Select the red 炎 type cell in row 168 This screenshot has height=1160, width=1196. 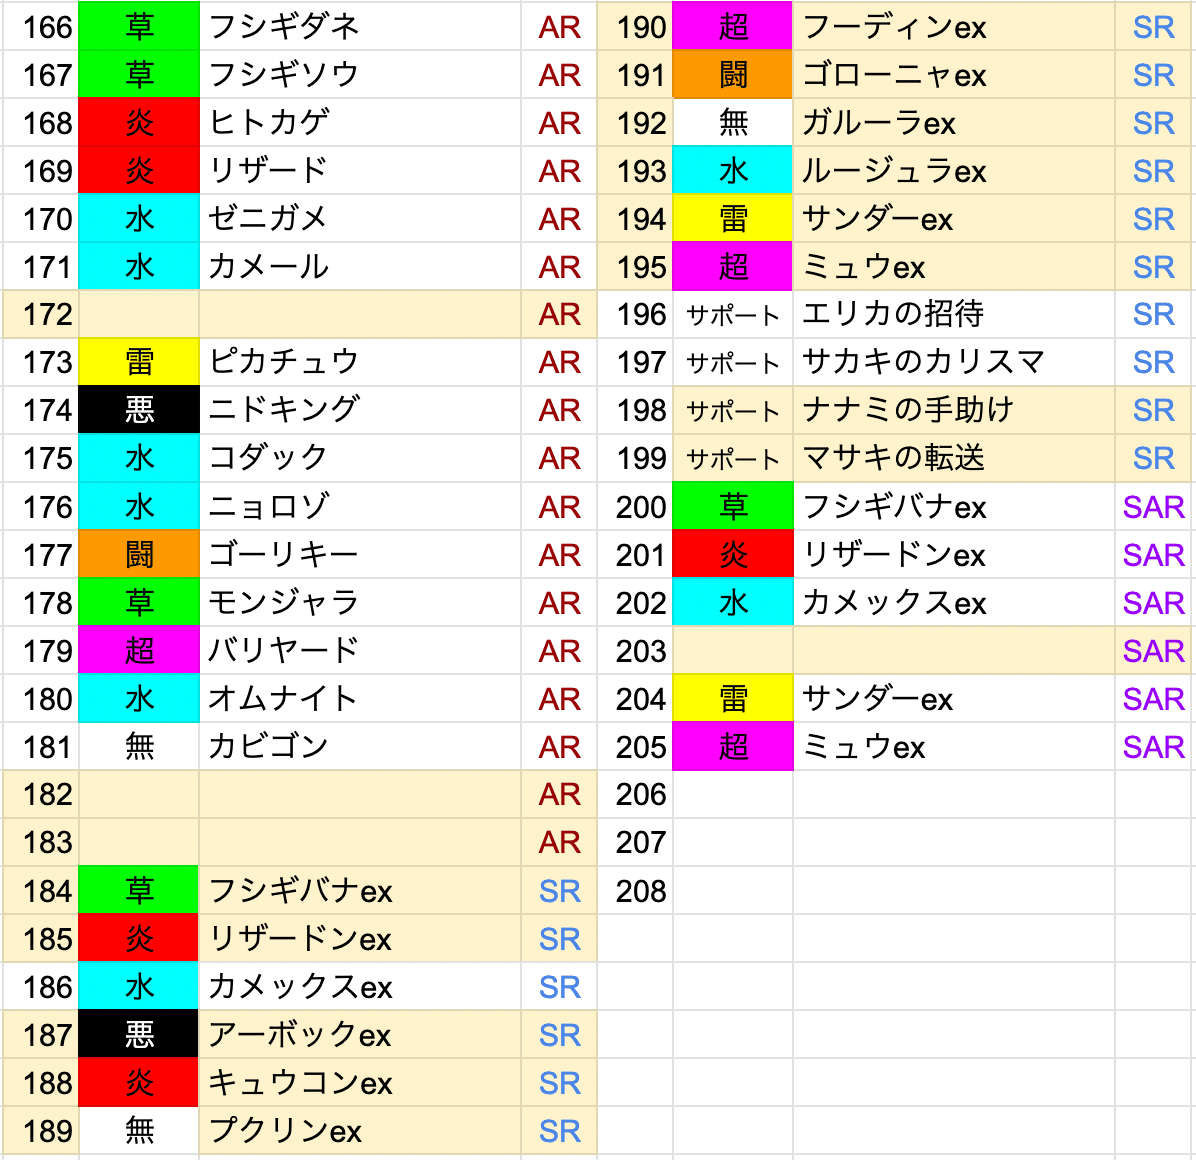[x=139, y=123]
